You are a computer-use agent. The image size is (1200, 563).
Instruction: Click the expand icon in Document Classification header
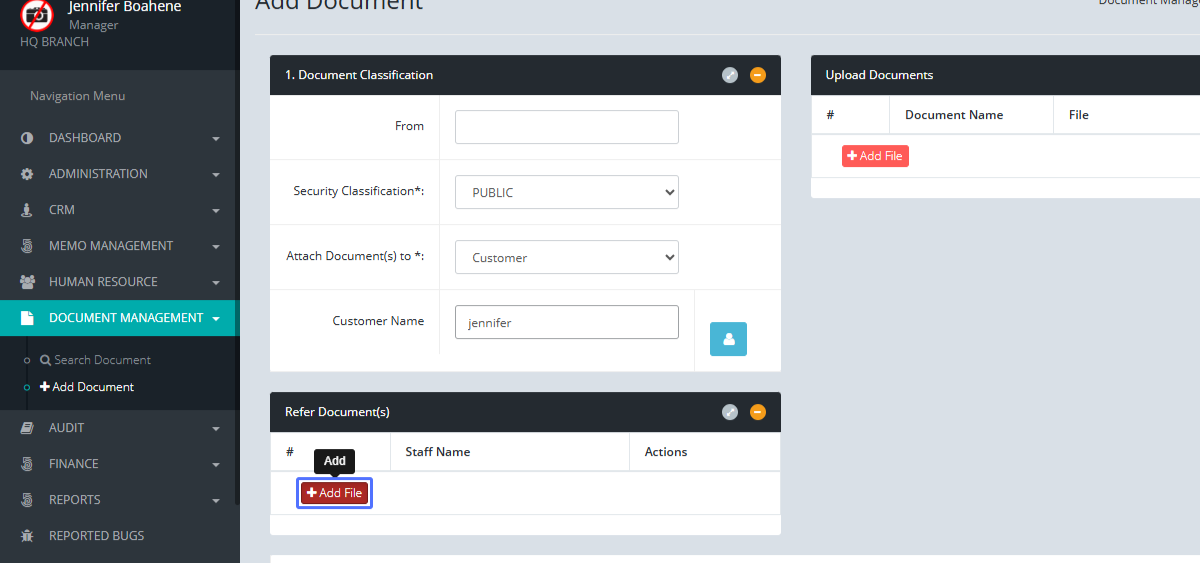pyautogui.click(x=730, y=75)
